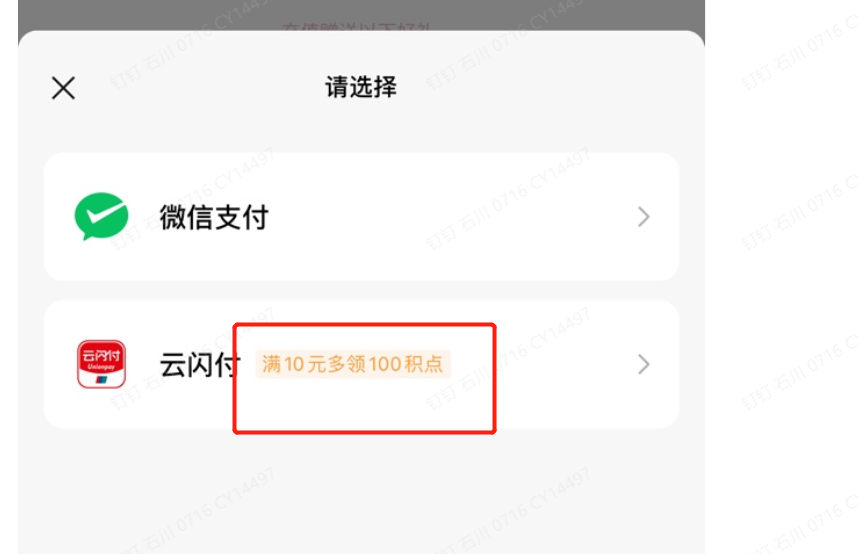Open the 微信支付 row chevron arrow
The width and height of the screenshot is (859, 554).
[x=644, y=216]
